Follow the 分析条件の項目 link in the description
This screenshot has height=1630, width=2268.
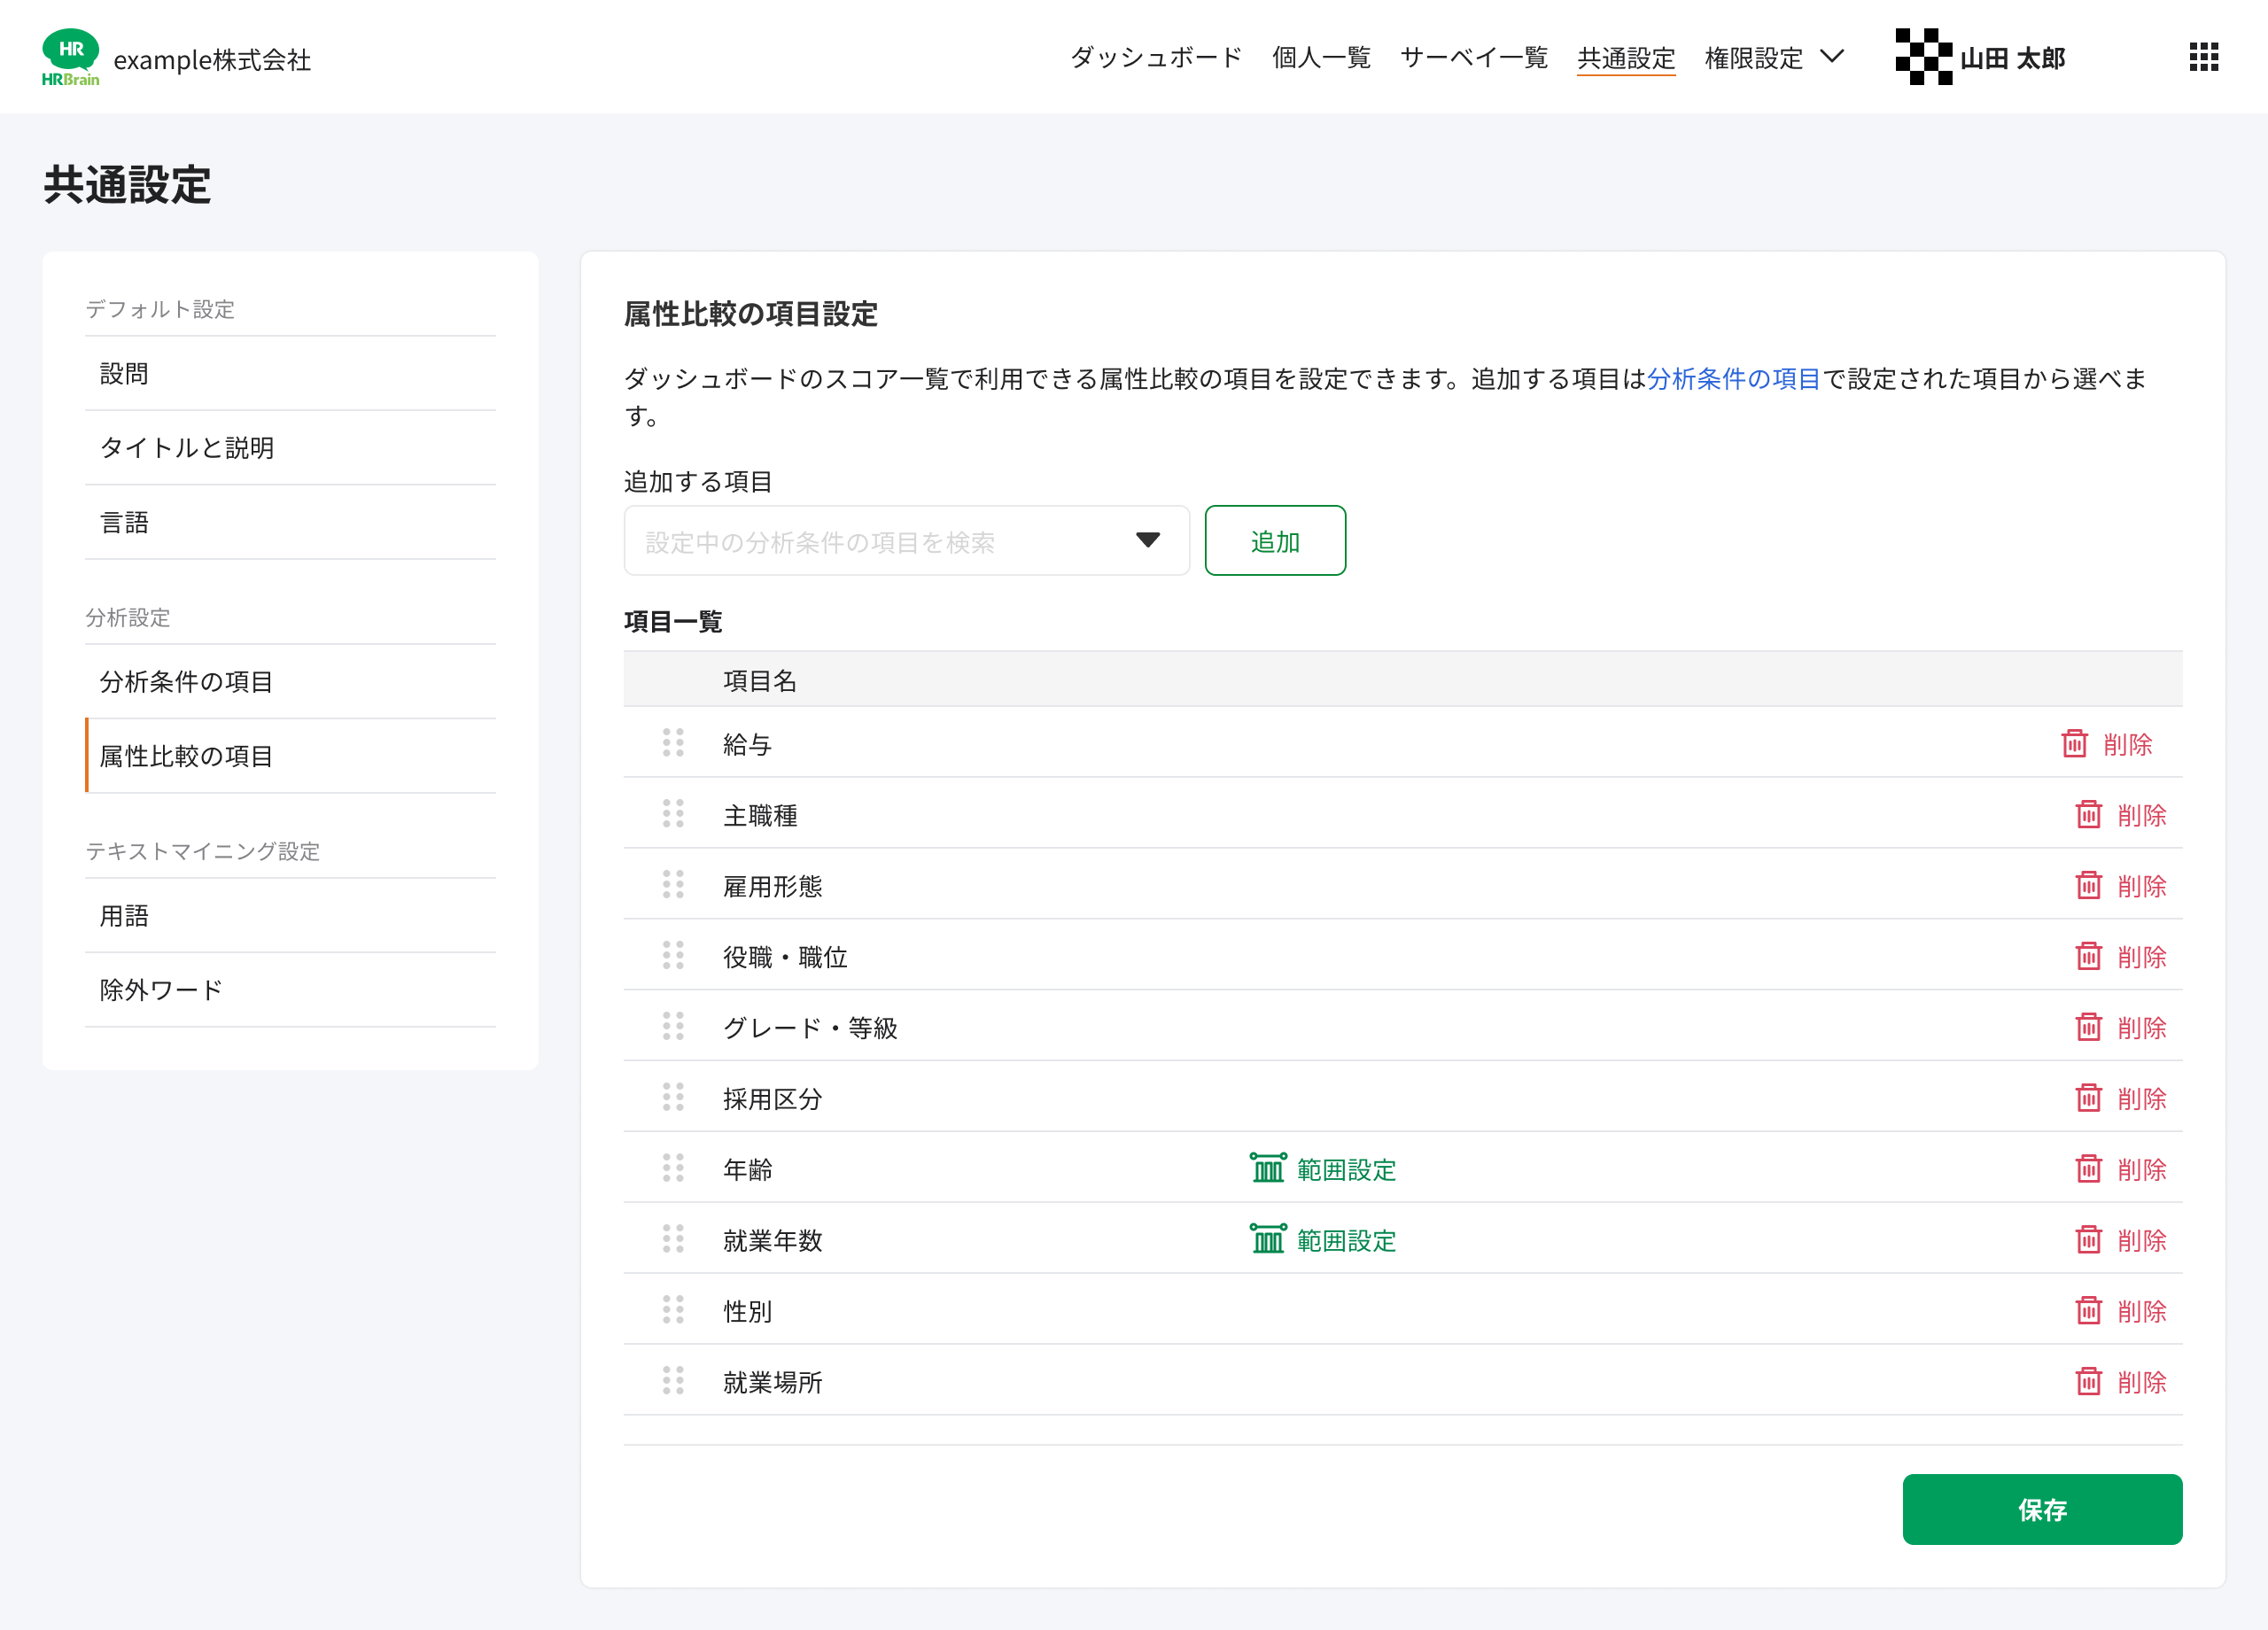pyautogui.click(x=1733, y=378)
